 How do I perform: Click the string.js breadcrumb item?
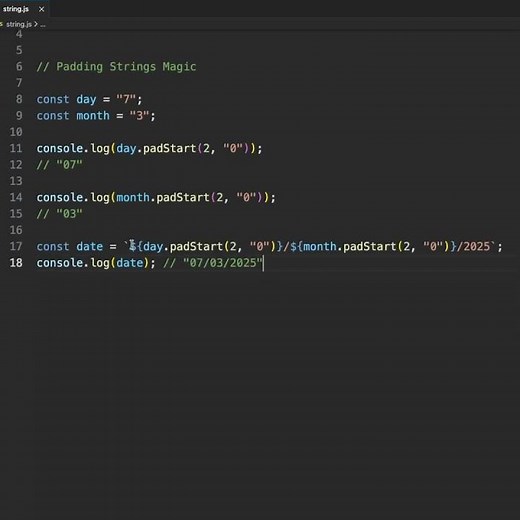coord(19,24)
